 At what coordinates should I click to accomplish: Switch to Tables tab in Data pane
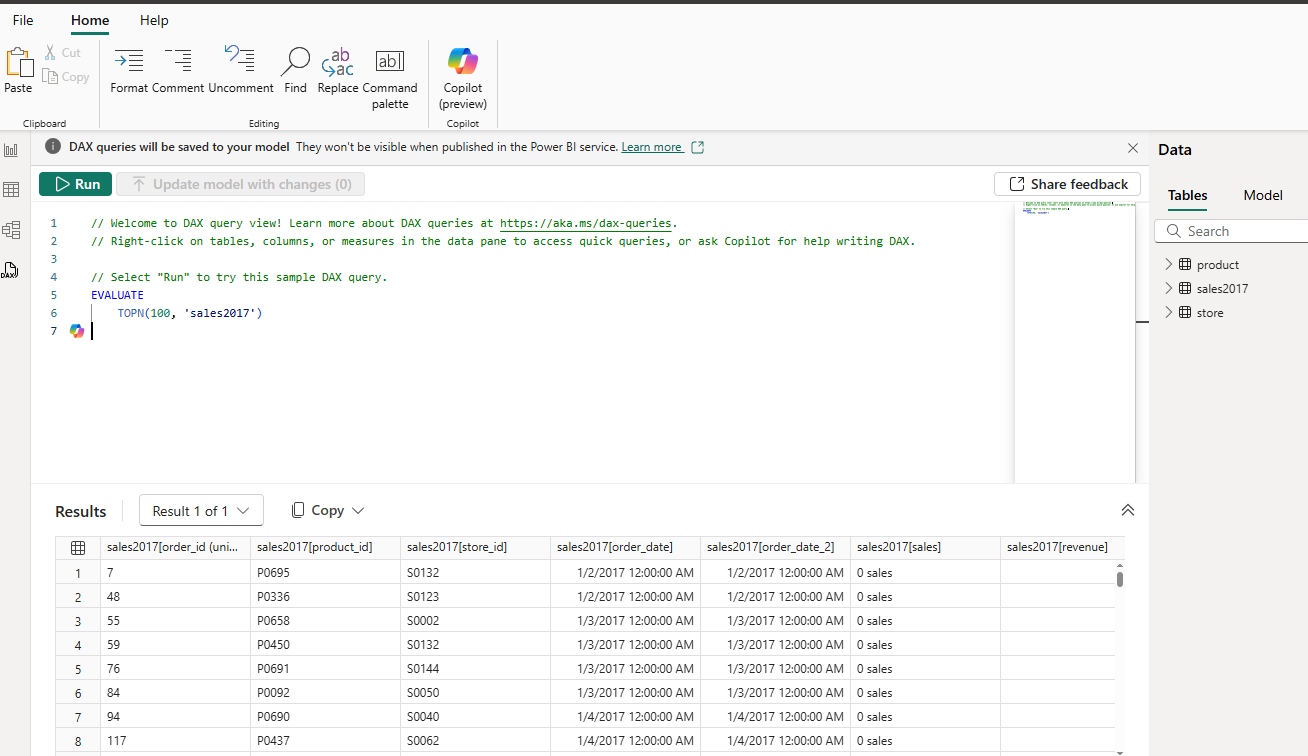pos(1188,195)
